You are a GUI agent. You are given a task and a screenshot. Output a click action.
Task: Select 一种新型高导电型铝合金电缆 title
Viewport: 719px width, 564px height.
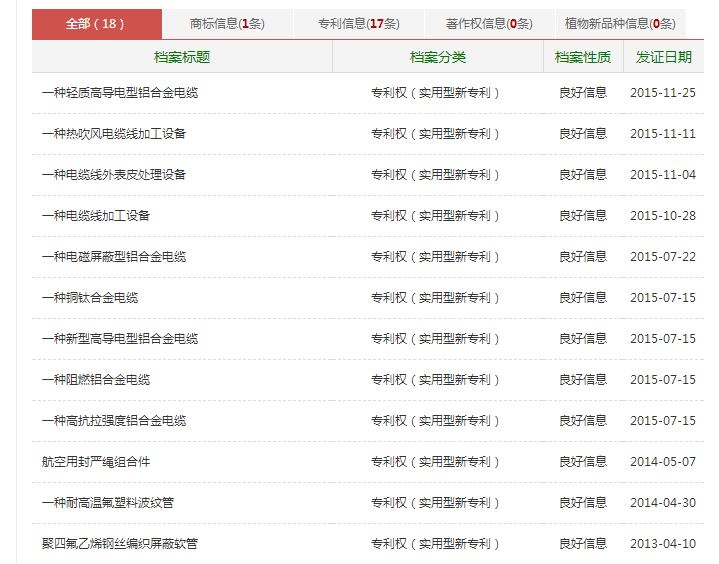120,339
